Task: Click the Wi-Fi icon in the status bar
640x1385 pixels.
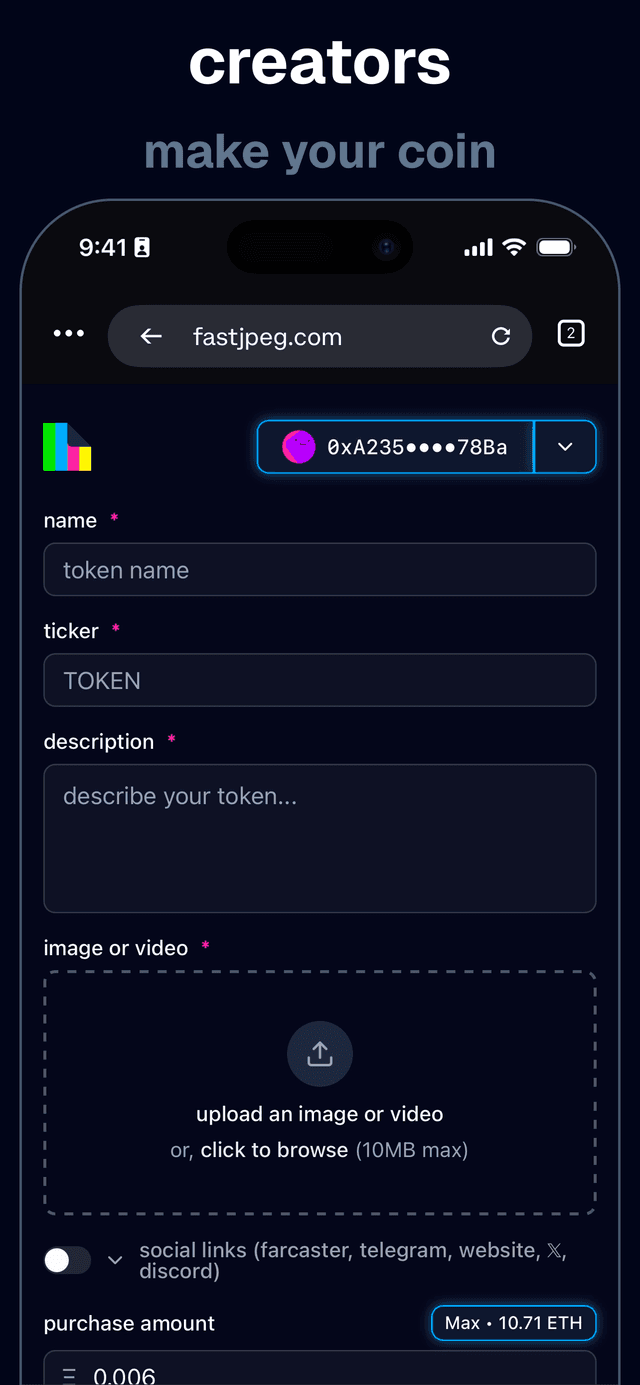Action: coord(513,247)
